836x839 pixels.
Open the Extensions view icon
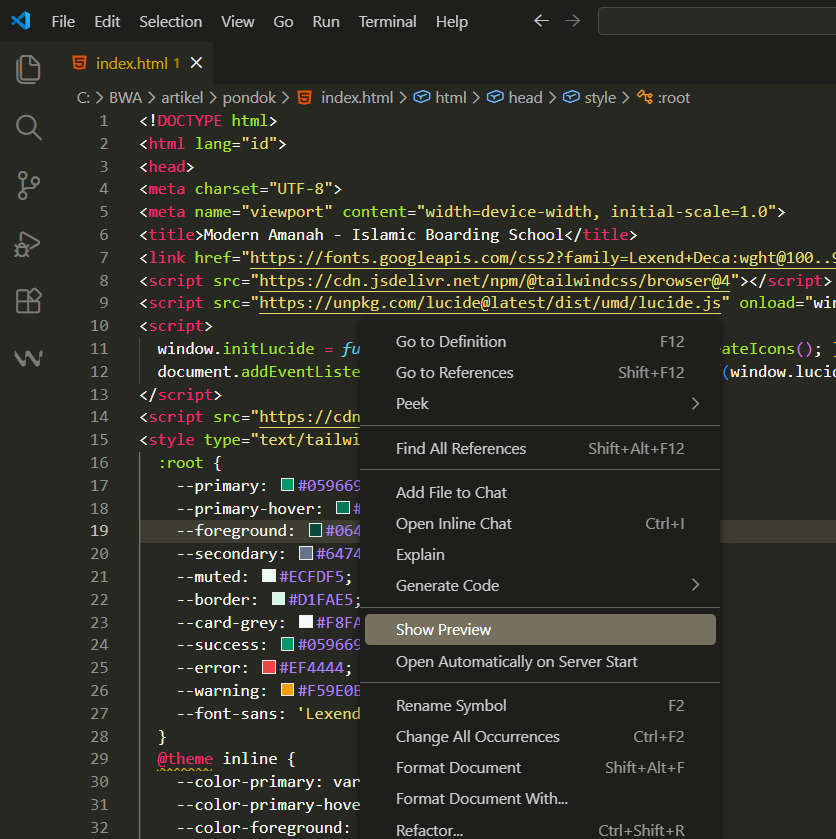pos(29,301)
